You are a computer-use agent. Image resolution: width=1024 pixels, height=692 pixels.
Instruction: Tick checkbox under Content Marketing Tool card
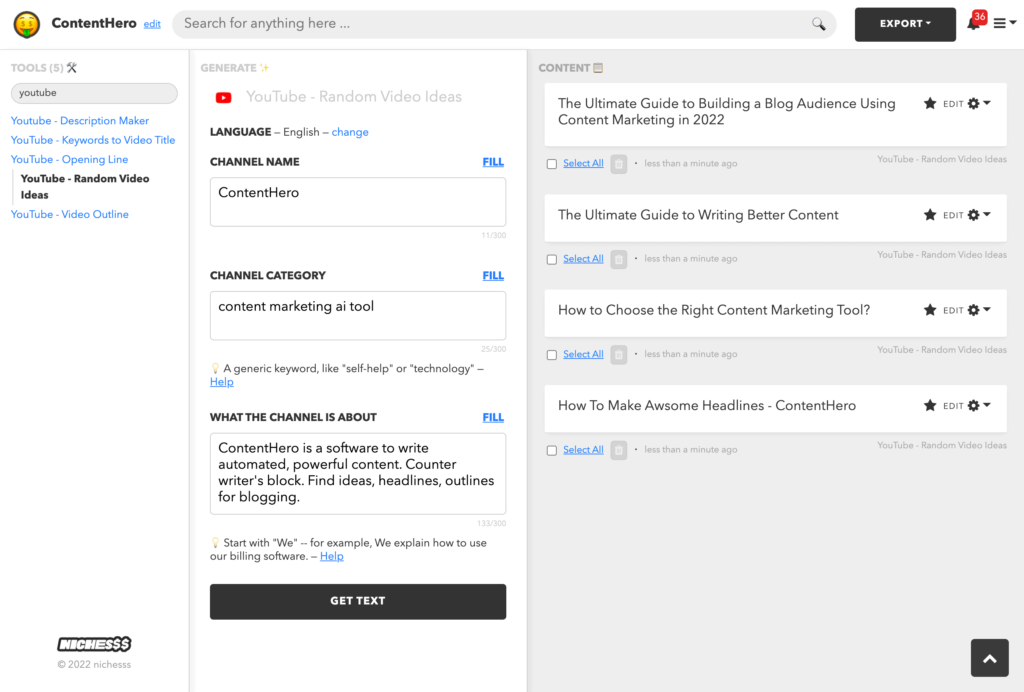pos(552,354)
